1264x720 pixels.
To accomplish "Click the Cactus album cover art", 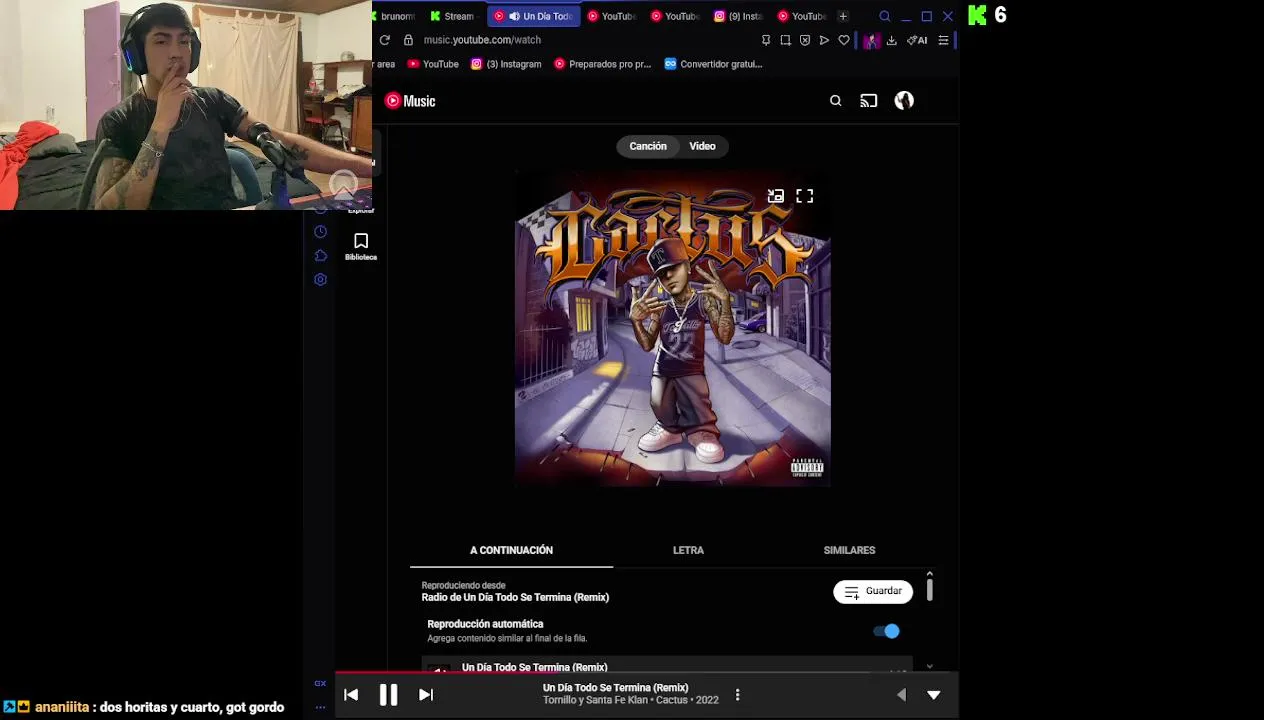I will pos(672,328).
